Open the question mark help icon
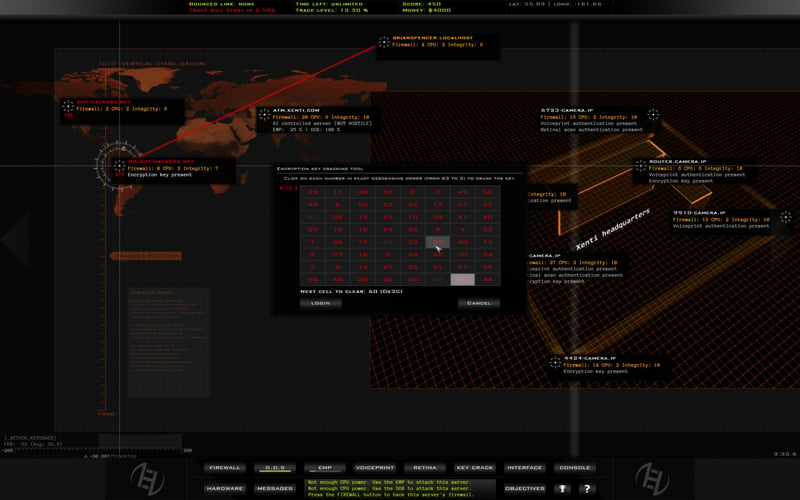The image size is (800, 500). click(x=587, y=488)
